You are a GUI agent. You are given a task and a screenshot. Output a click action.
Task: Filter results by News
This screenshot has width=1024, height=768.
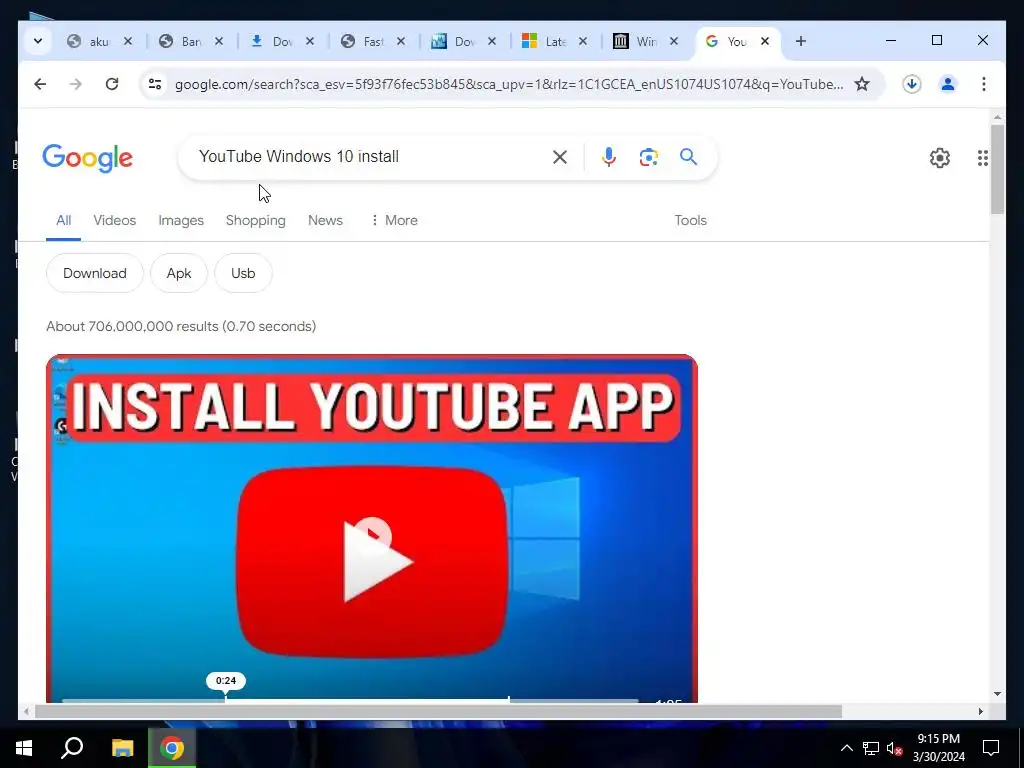click(x=325, y=220)
